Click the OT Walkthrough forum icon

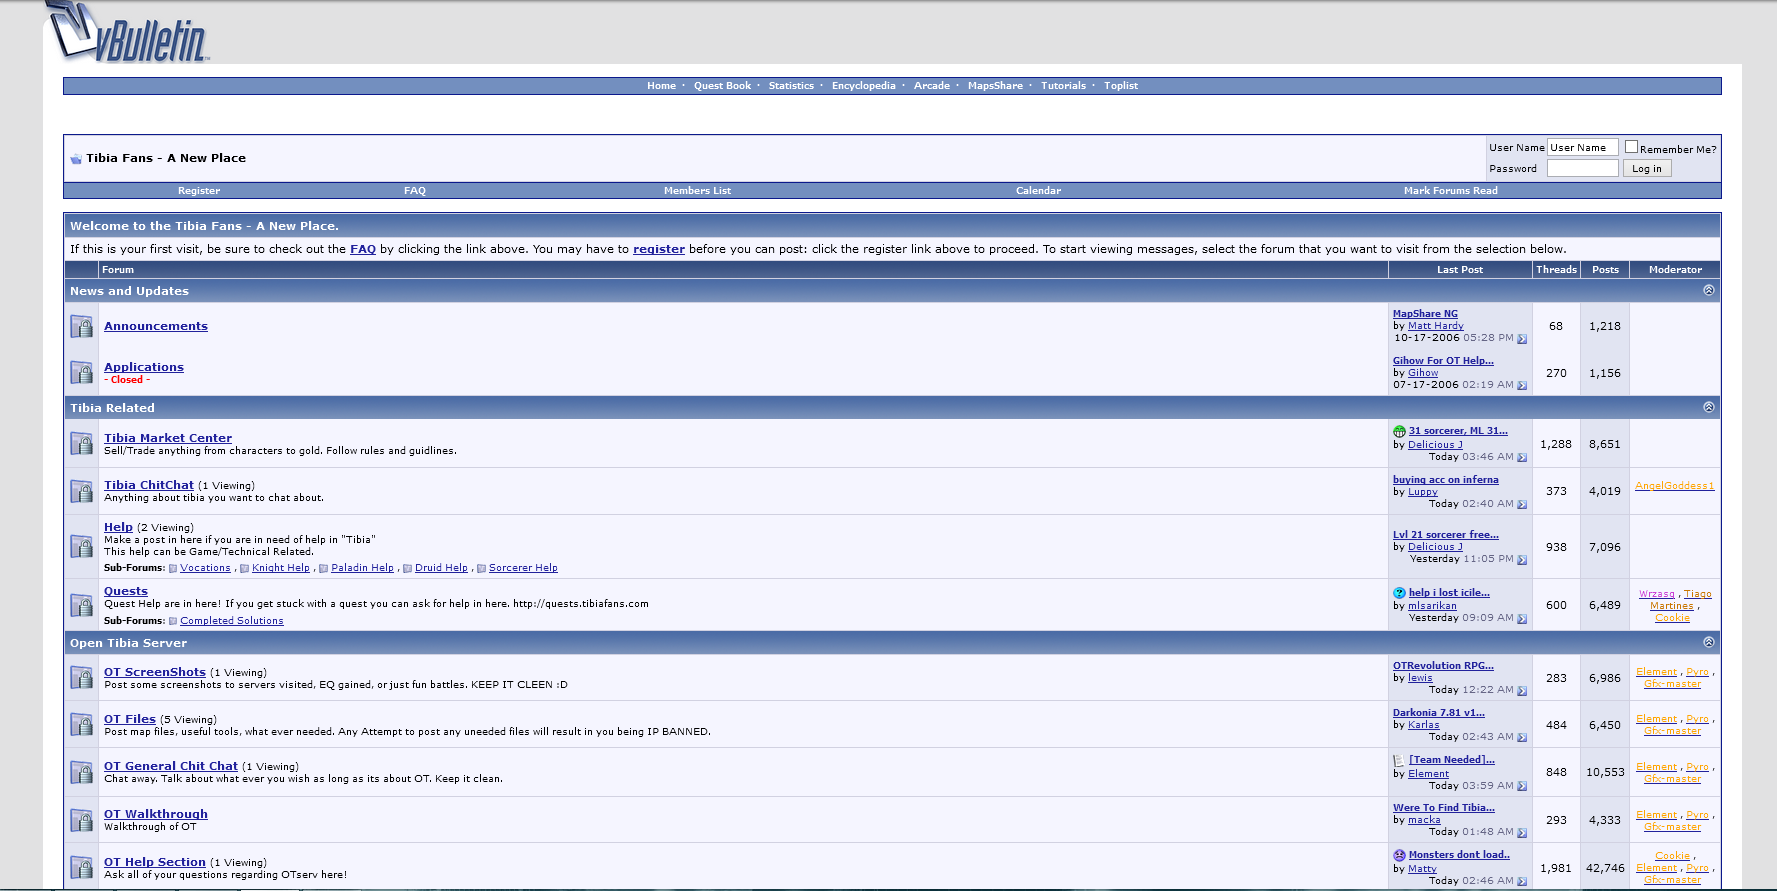coord(82,820)
